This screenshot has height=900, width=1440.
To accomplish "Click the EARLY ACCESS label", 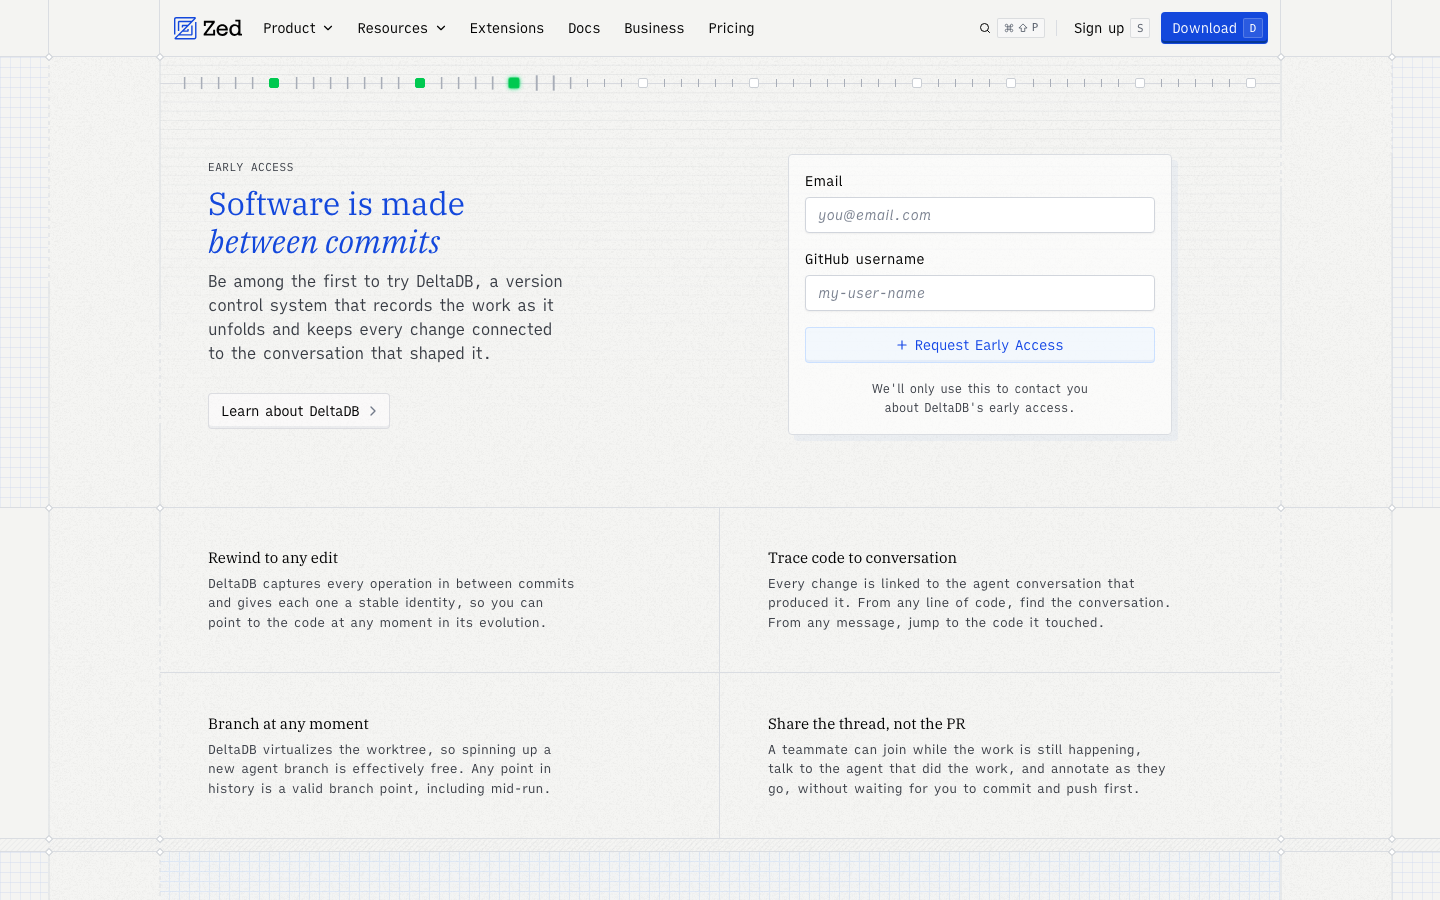I will click(x=251, y=167).
